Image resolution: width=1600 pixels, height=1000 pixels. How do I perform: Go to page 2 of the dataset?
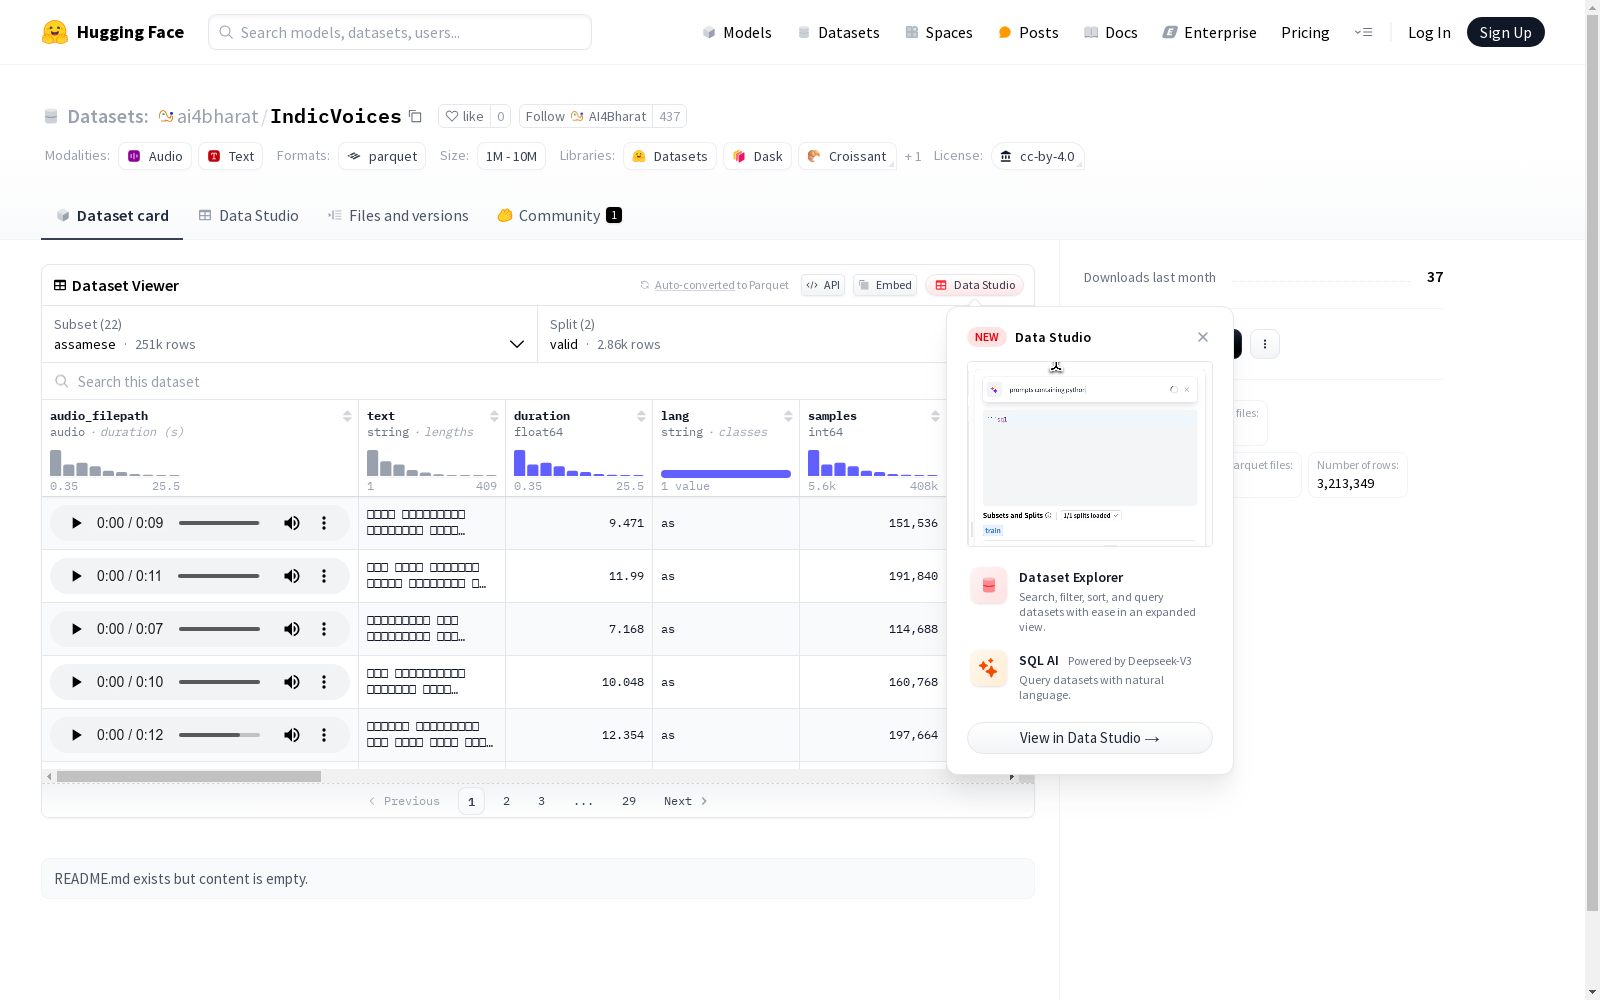point(507,801)
